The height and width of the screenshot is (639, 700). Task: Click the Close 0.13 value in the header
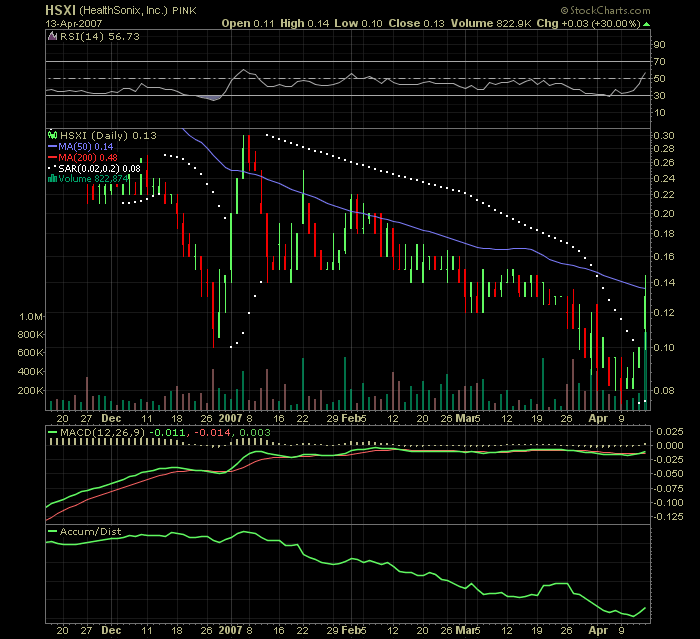click(x=417, y=24)
